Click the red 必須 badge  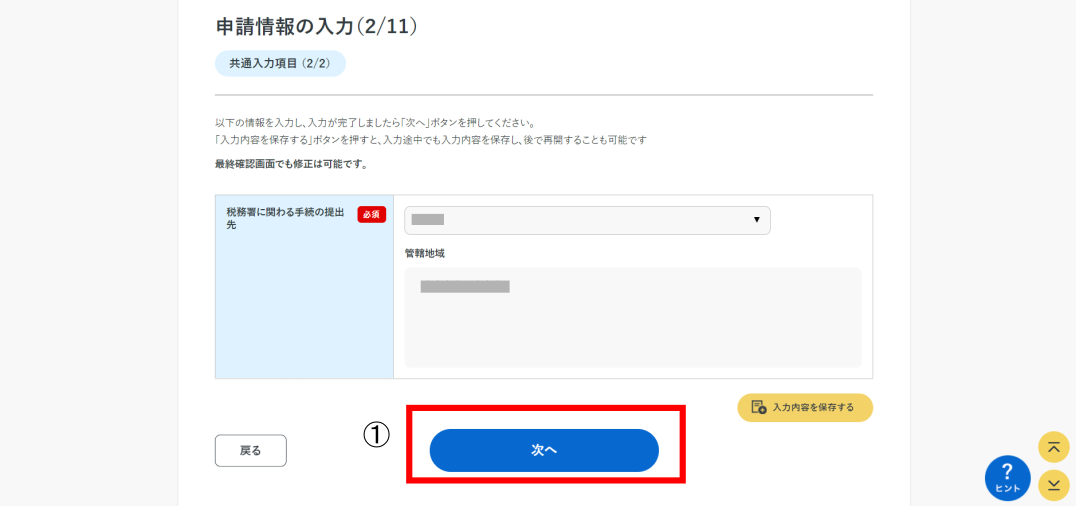pyautogui.click(x=372, y=214)
